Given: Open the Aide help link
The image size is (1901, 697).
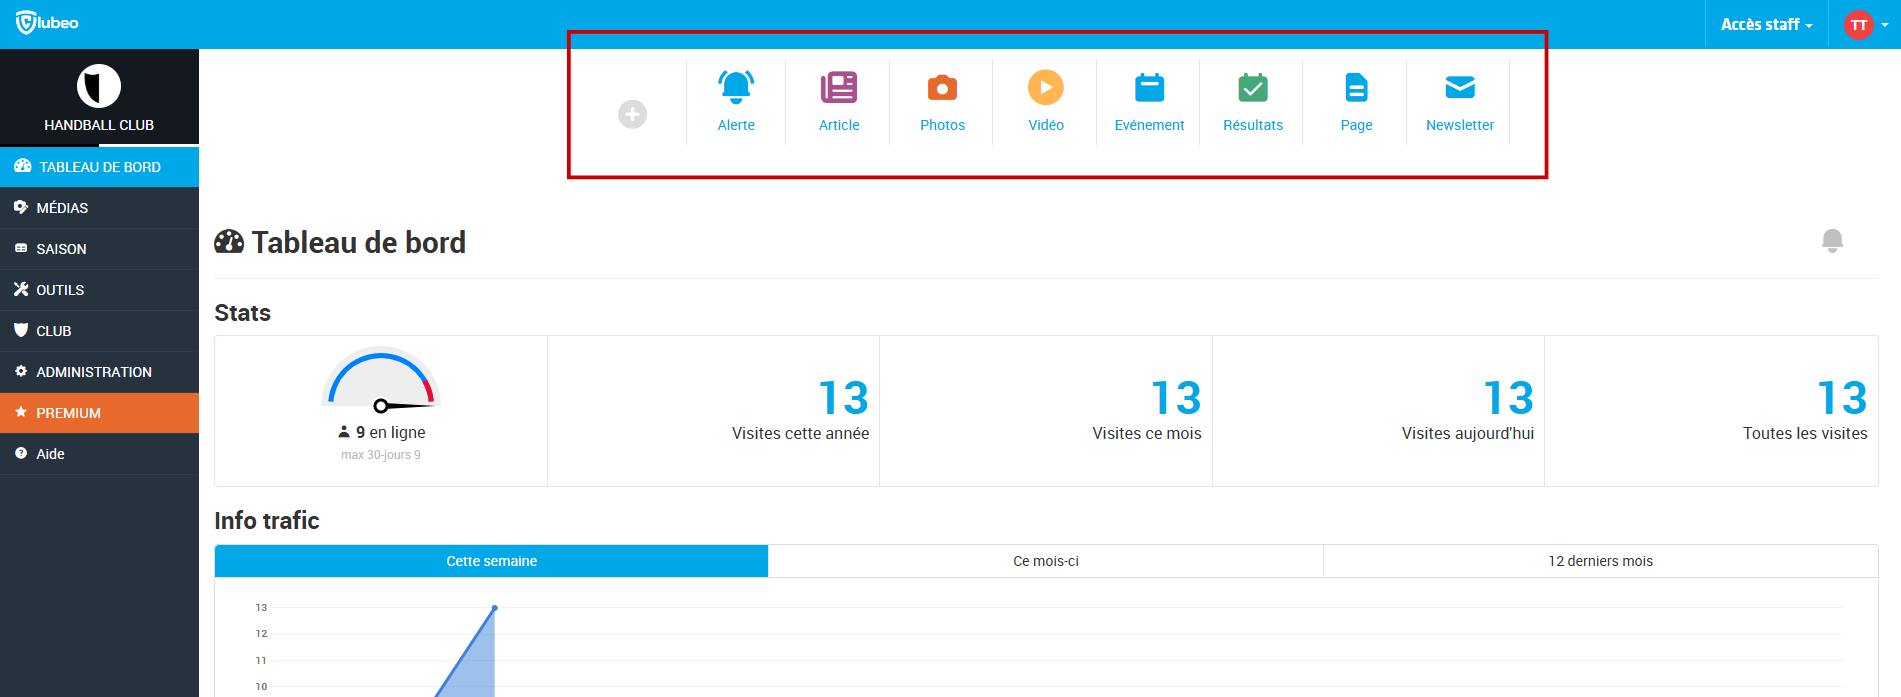Looking at the screenshot, I should pyautogui.click(x=99, y=454).
